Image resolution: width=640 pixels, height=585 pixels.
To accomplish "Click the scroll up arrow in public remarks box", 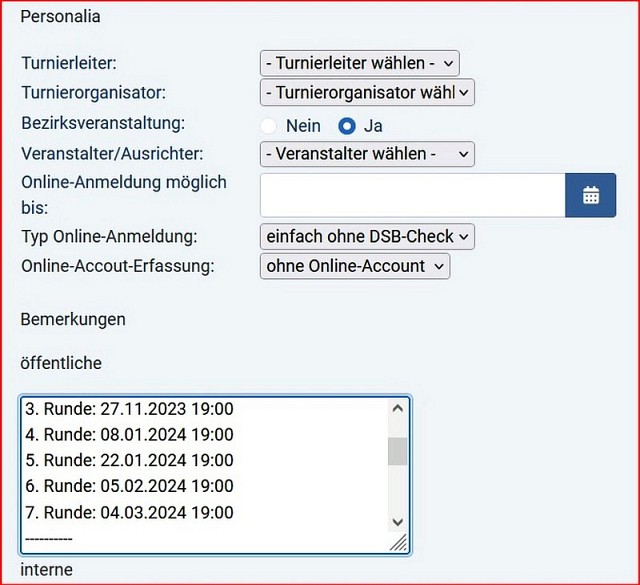I will (x=398, y=408).
